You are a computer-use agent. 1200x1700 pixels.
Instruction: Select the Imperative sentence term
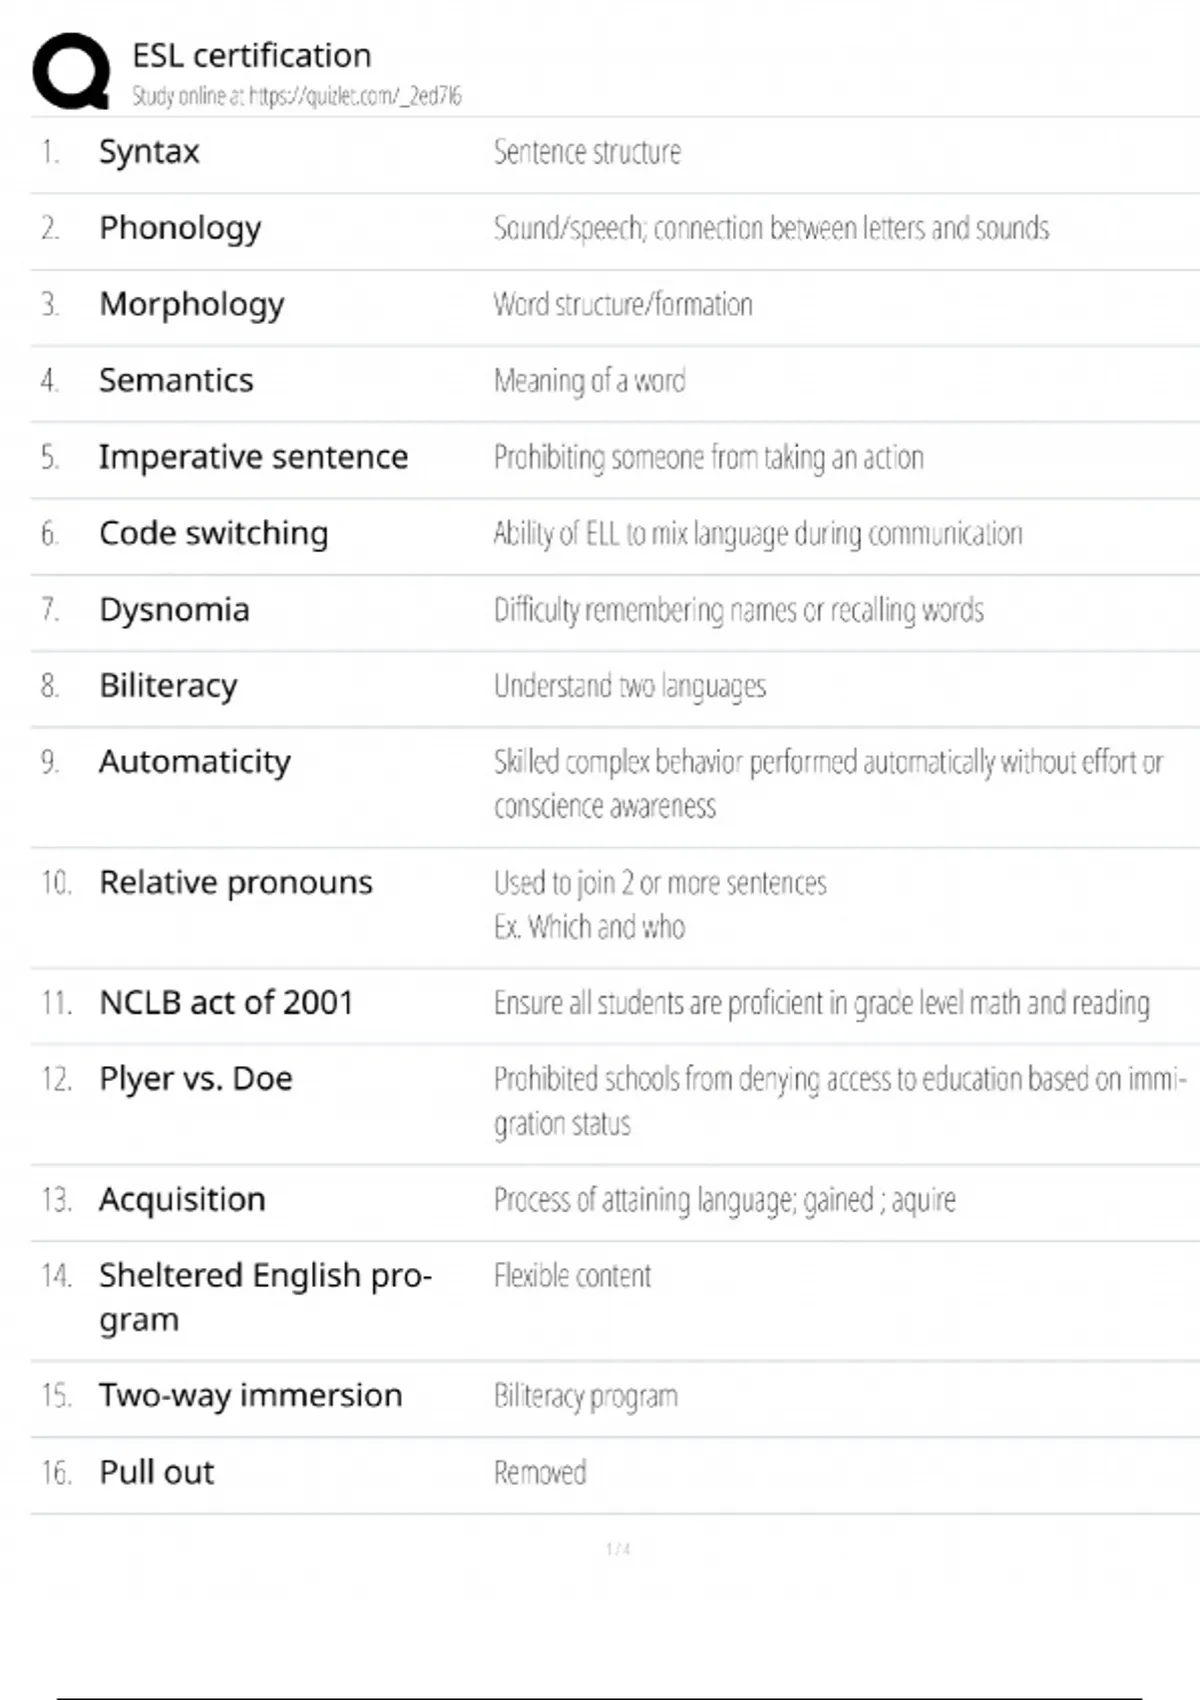(253, 457)
